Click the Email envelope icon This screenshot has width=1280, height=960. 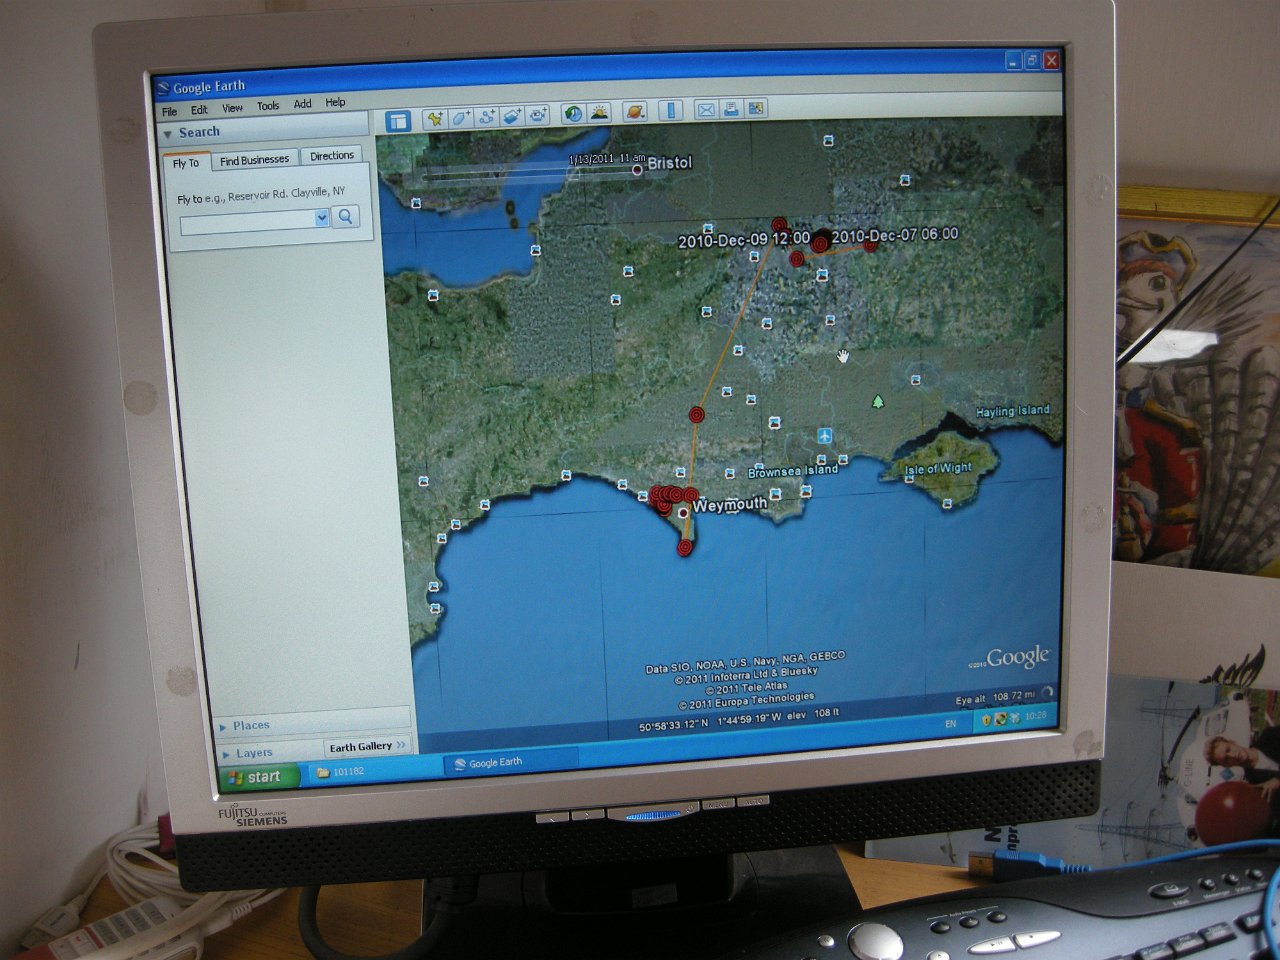point(706,109)
